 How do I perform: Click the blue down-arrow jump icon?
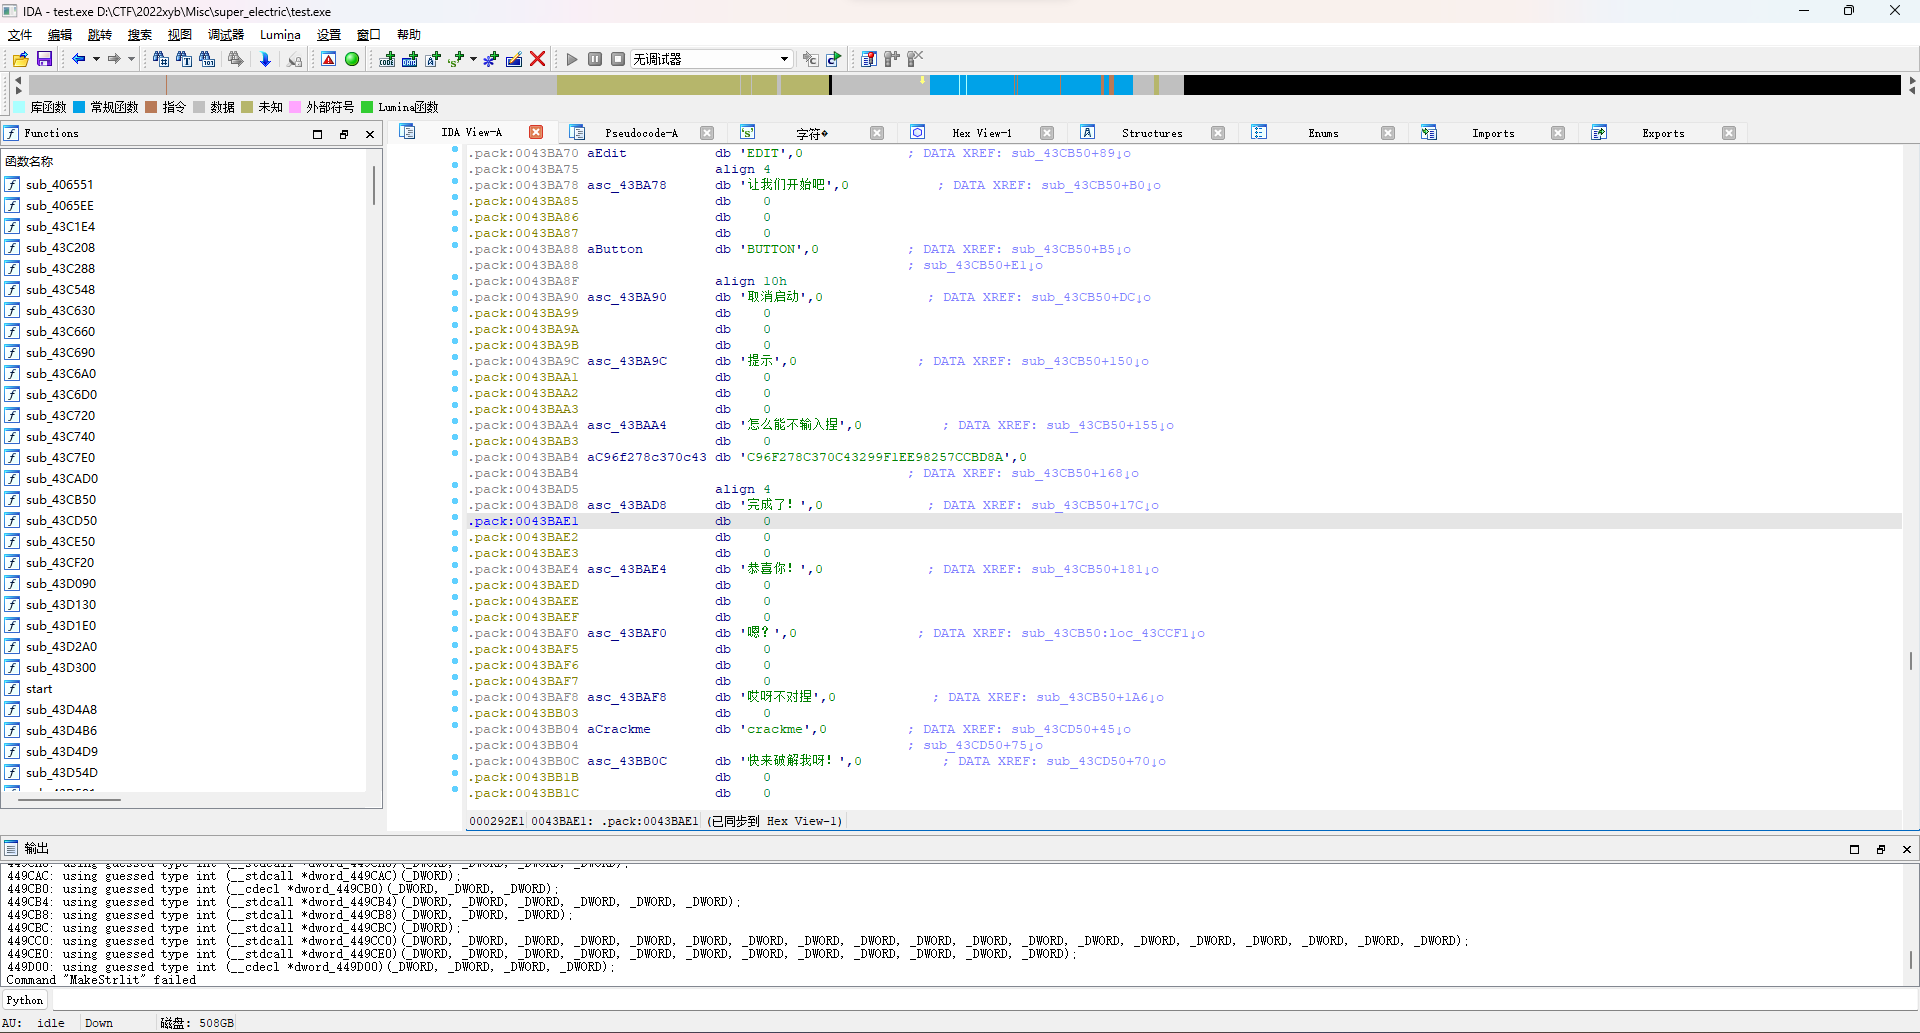[x=265, y=59]
